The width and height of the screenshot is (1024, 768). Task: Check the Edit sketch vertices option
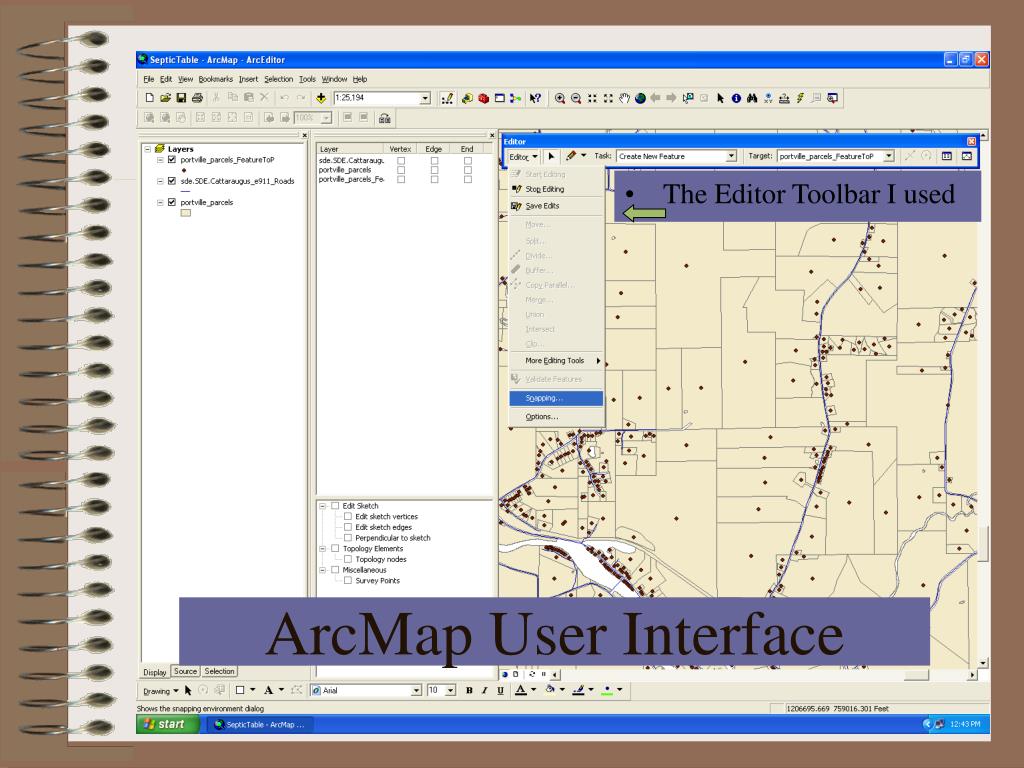pyautogui.click(x=348, y=517)
